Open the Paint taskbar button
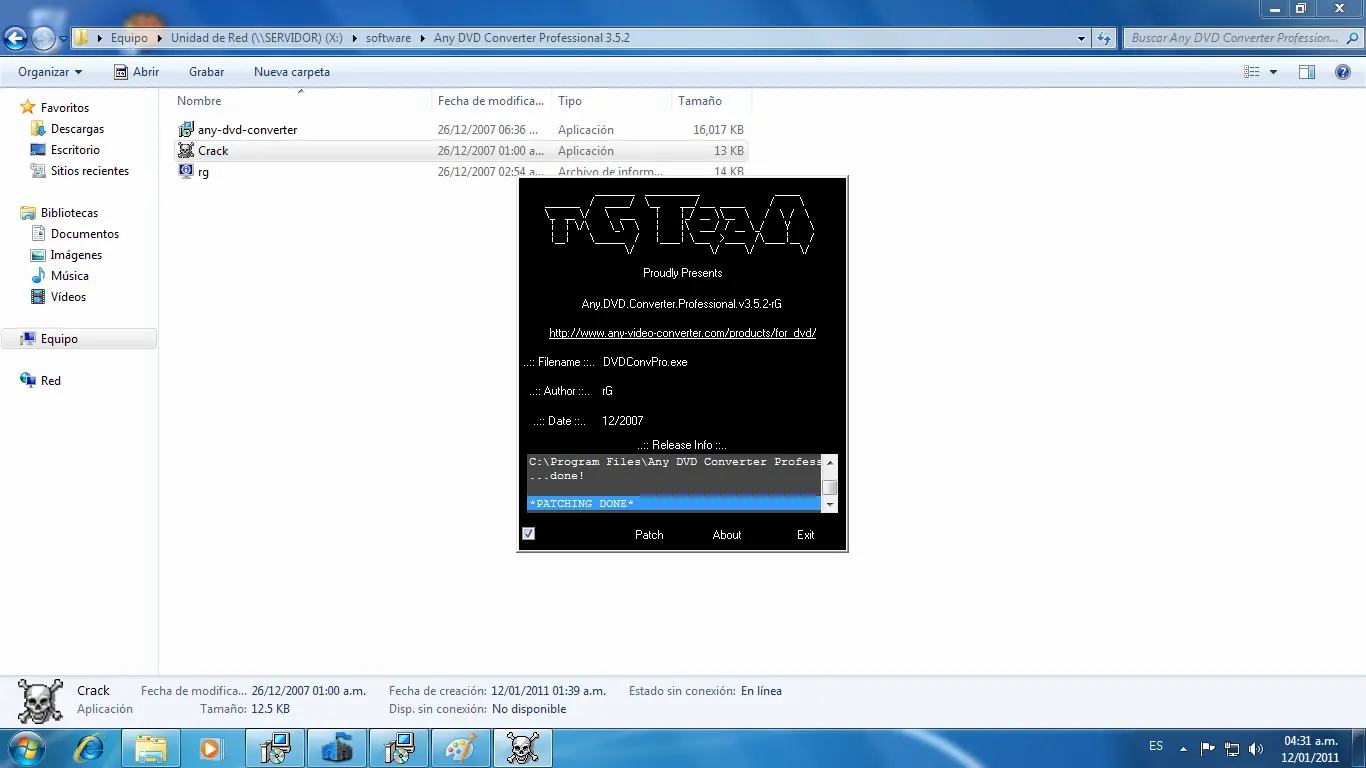The image size is (1366, 768). tap(461, 748)
